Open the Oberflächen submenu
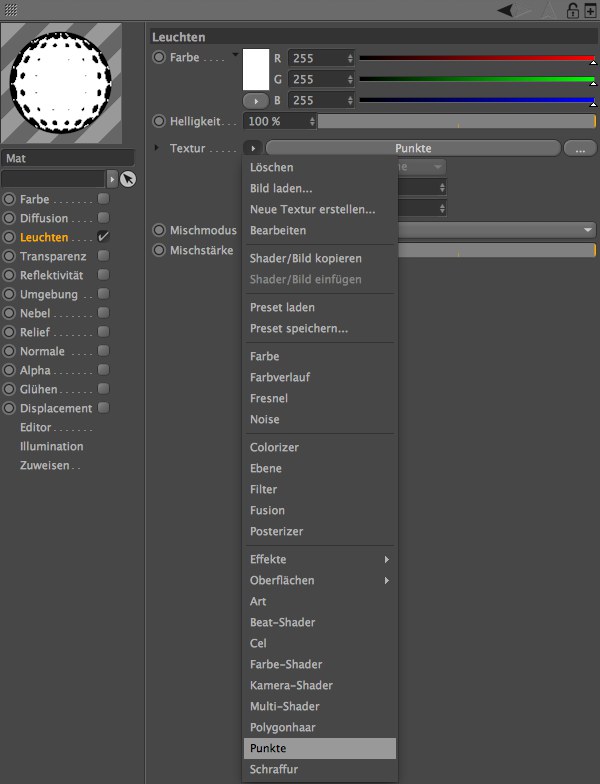600x784 pixels. click(x=320, y=580)
